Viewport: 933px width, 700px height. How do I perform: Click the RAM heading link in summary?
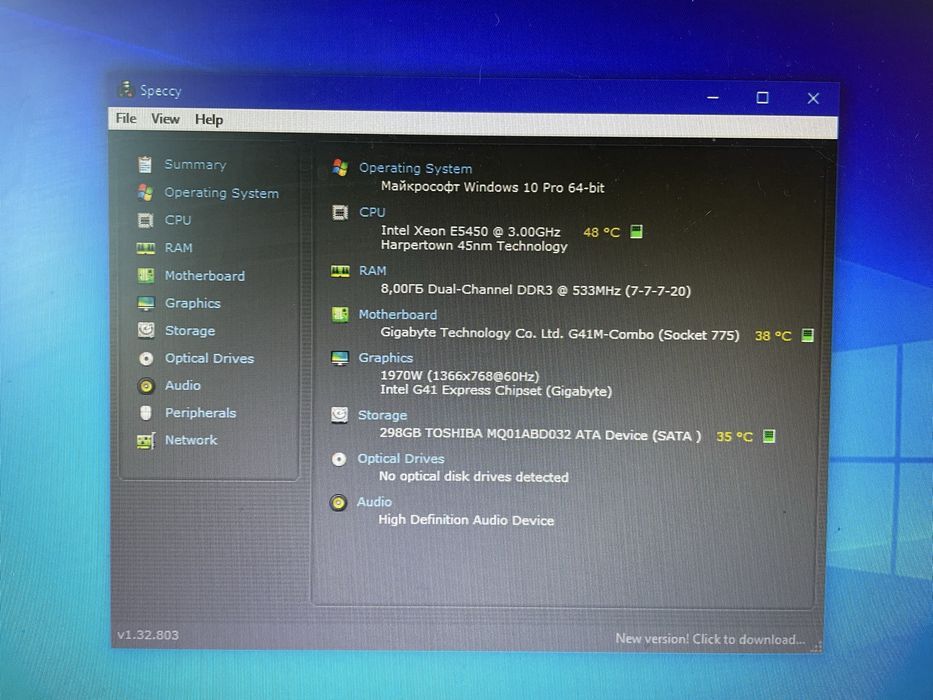point(372,271)
